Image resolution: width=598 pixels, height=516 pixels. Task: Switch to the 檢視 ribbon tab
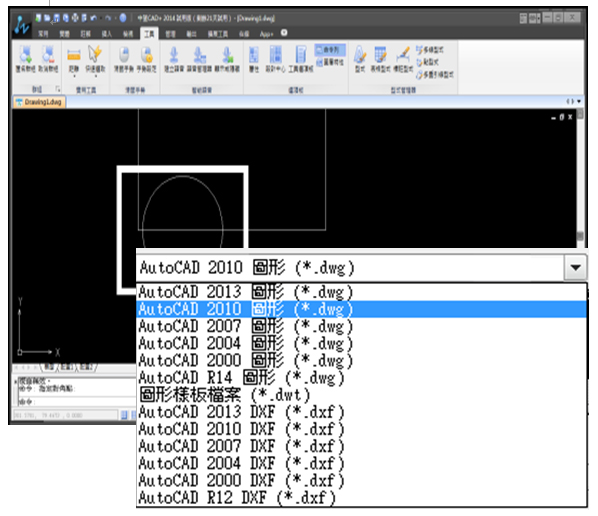tap(128, 34)
